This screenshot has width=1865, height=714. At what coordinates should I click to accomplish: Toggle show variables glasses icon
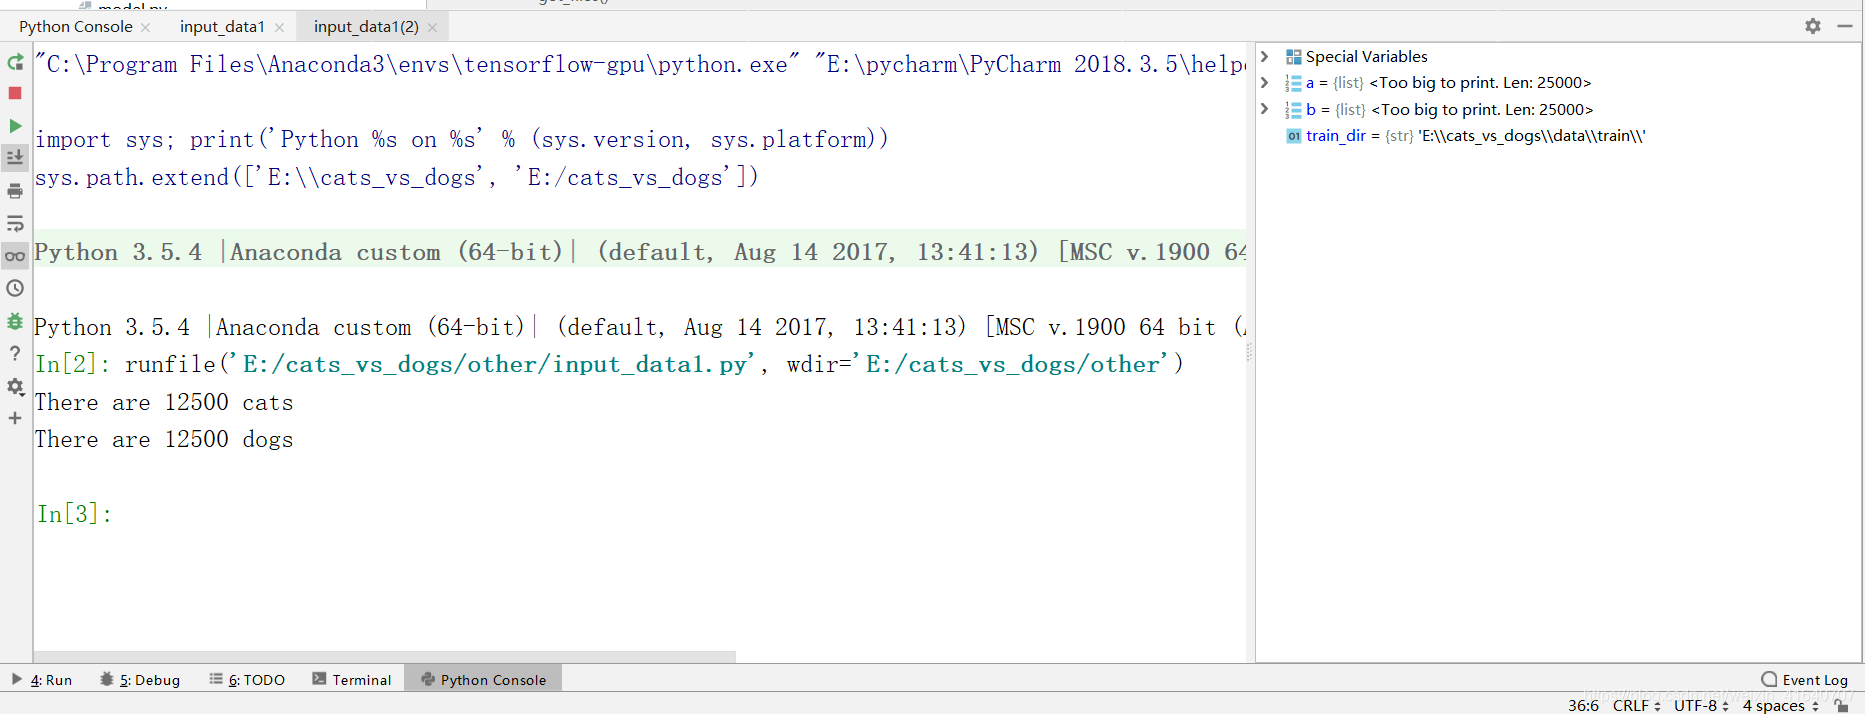click(x=15, y=256)
